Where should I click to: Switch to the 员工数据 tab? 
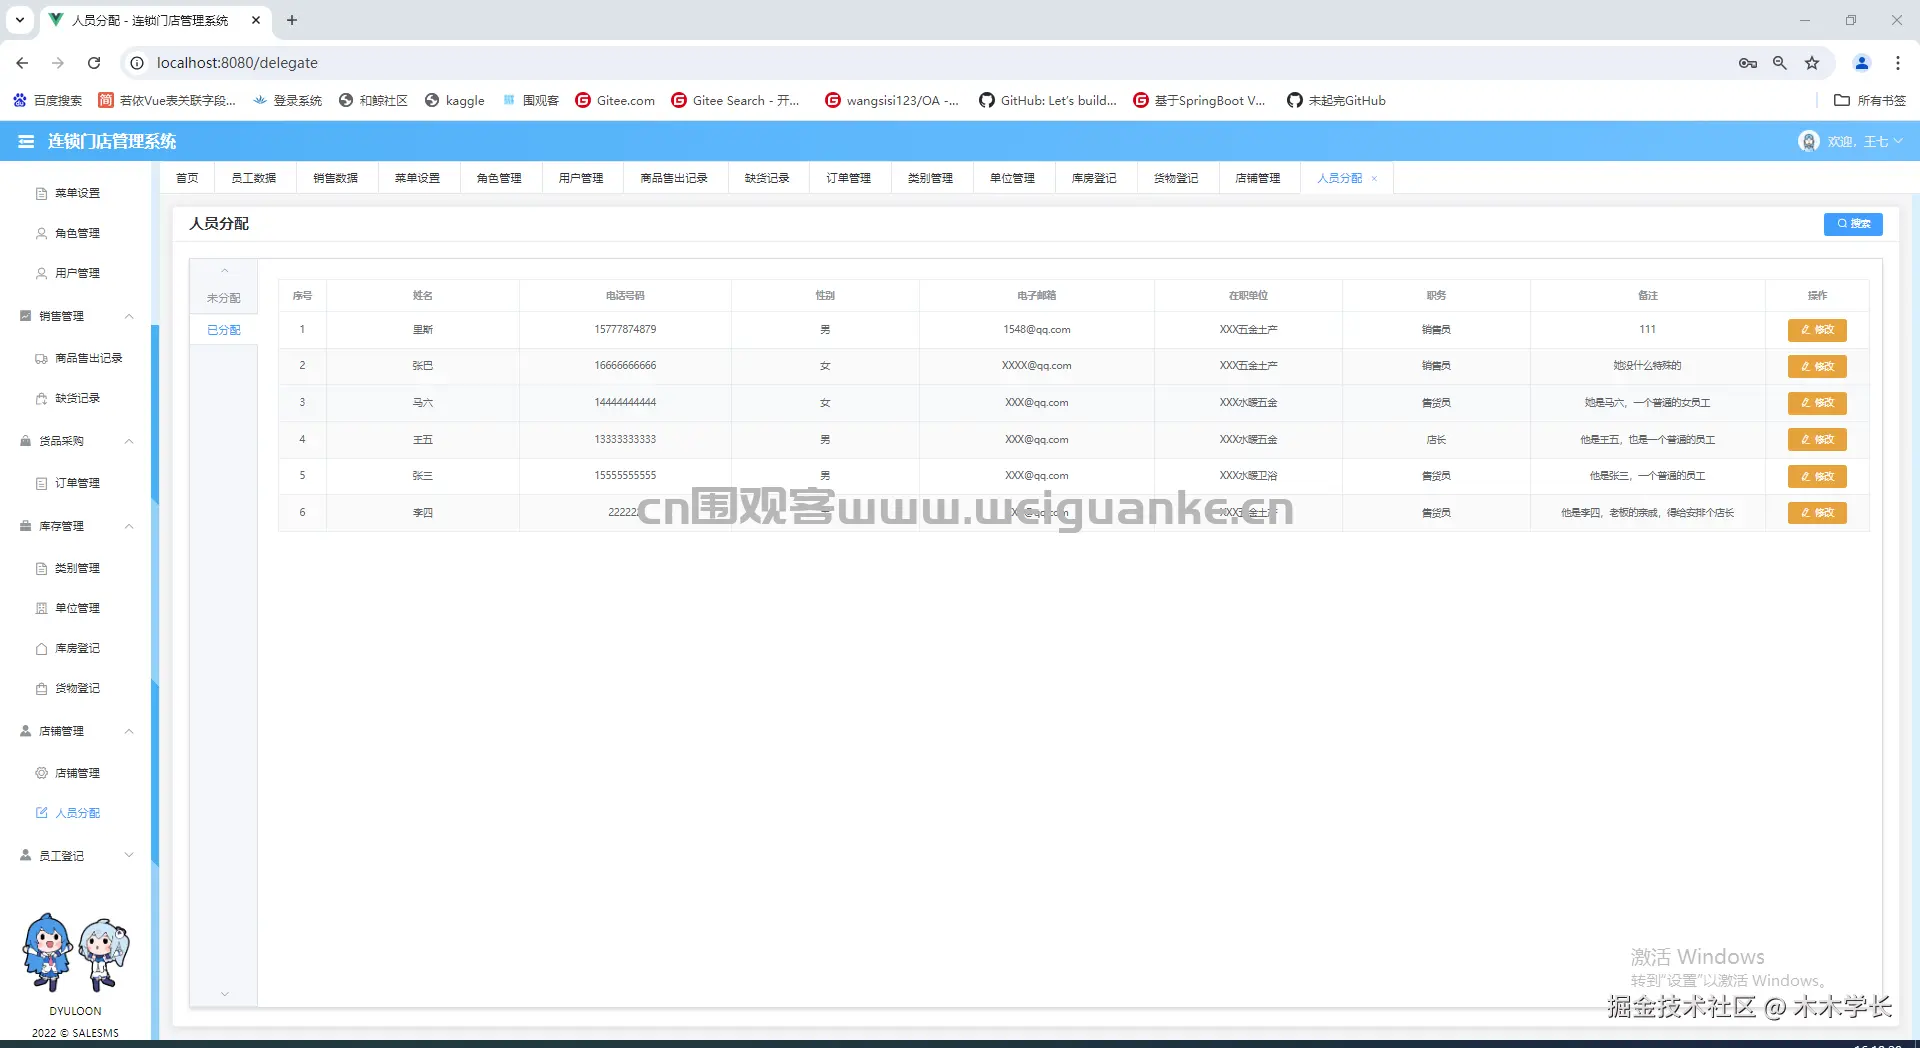point(253,178)
